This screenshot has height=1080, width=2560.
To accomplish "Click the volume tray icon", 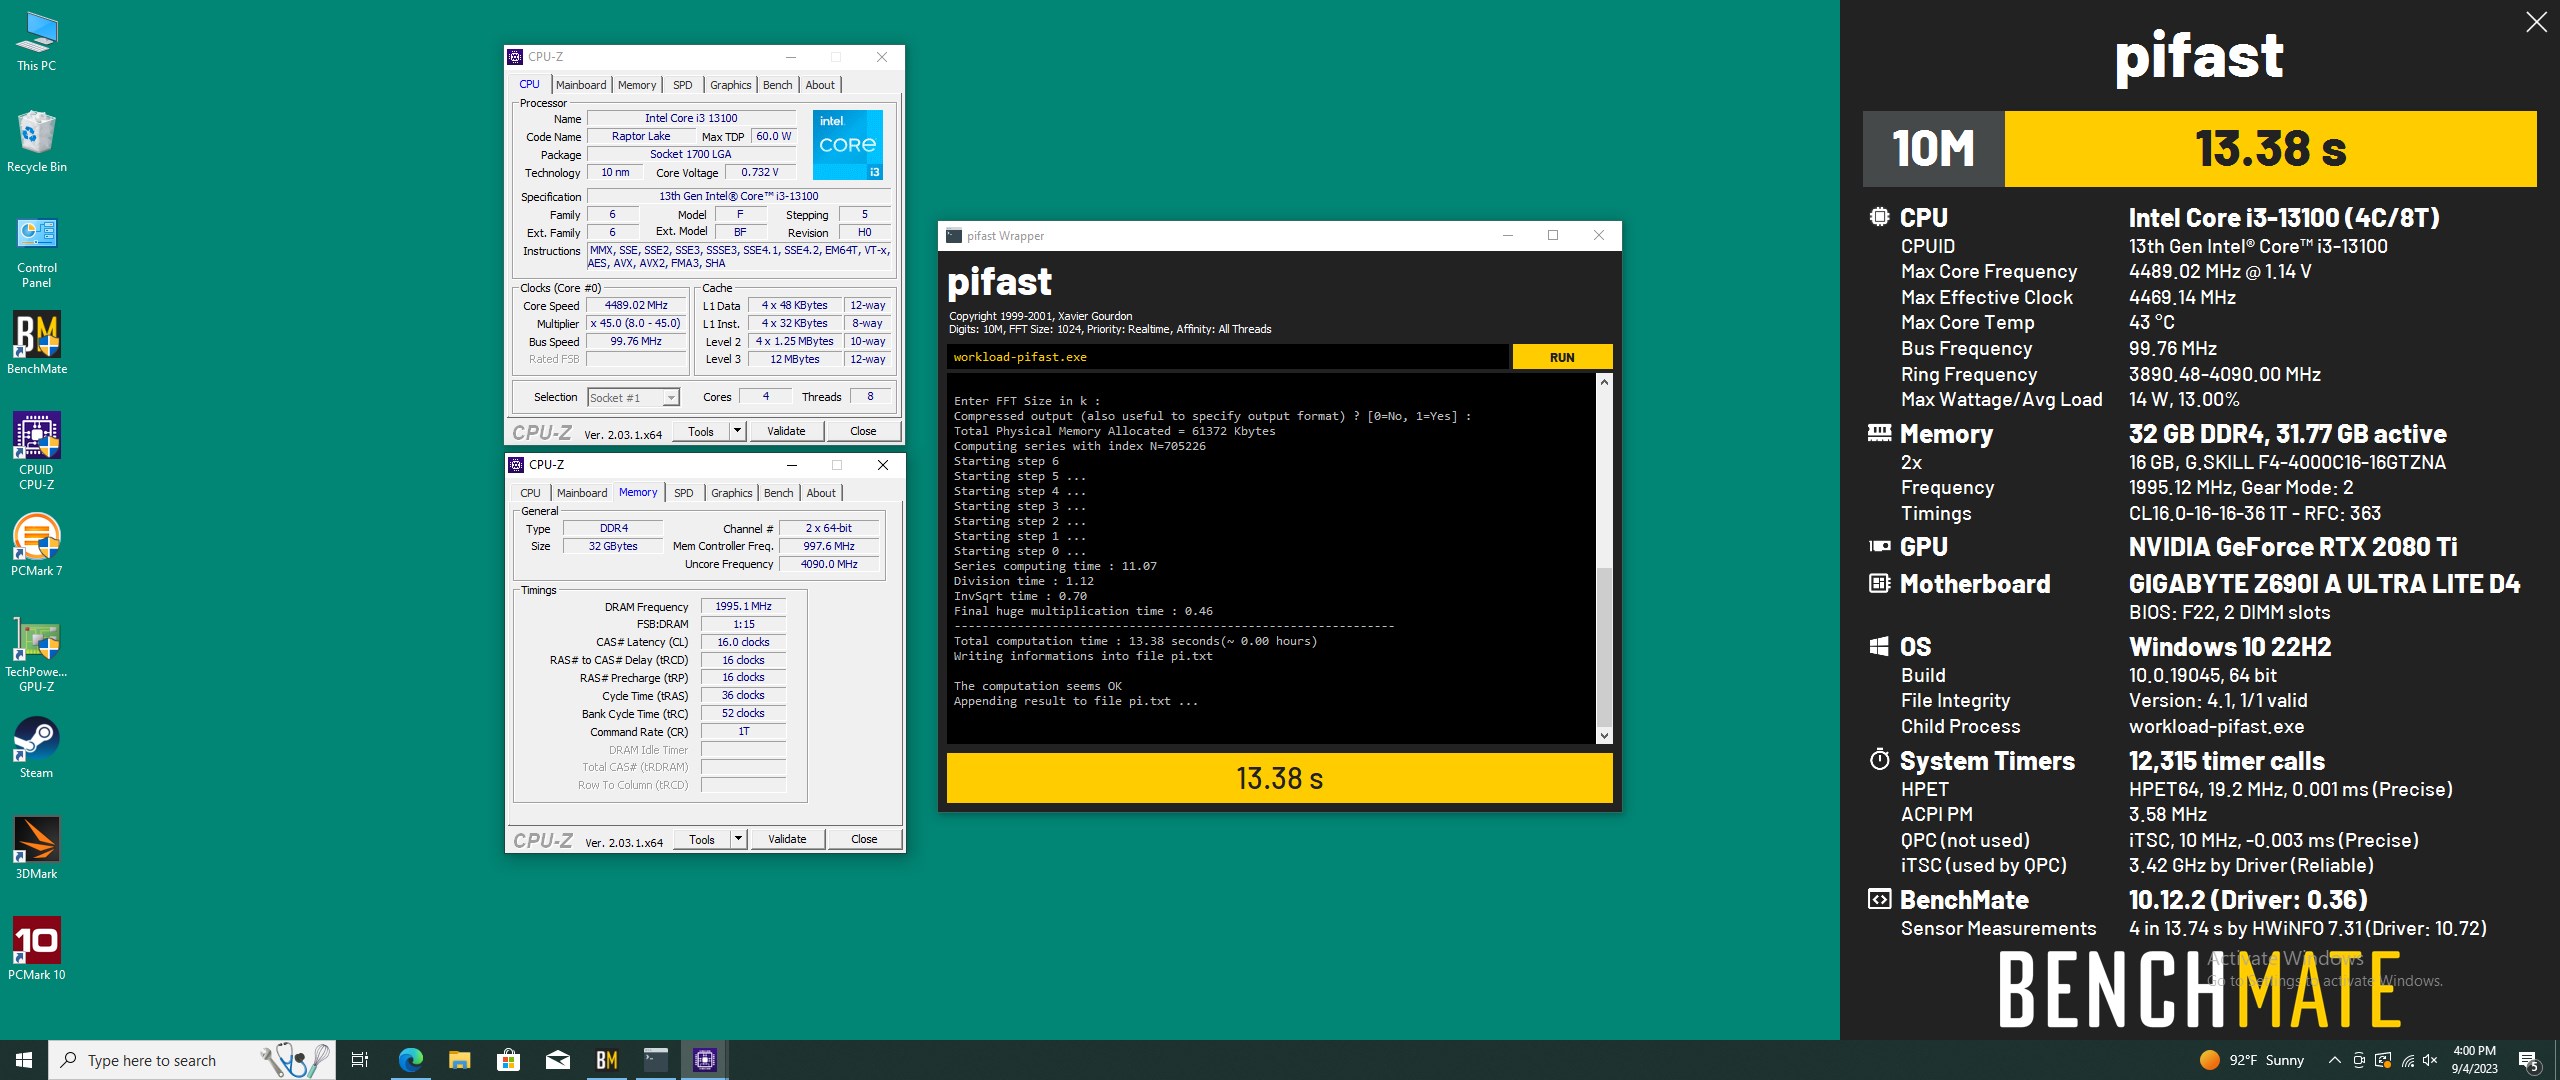I will 2431,1060.
